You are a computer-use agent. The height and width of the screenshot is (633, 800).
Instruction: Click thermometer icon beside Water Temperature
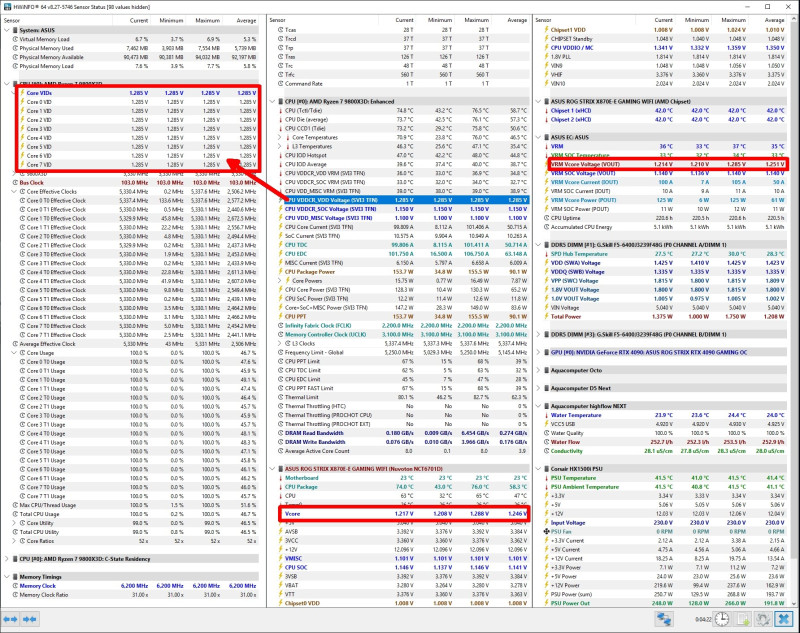pos(546,415)
